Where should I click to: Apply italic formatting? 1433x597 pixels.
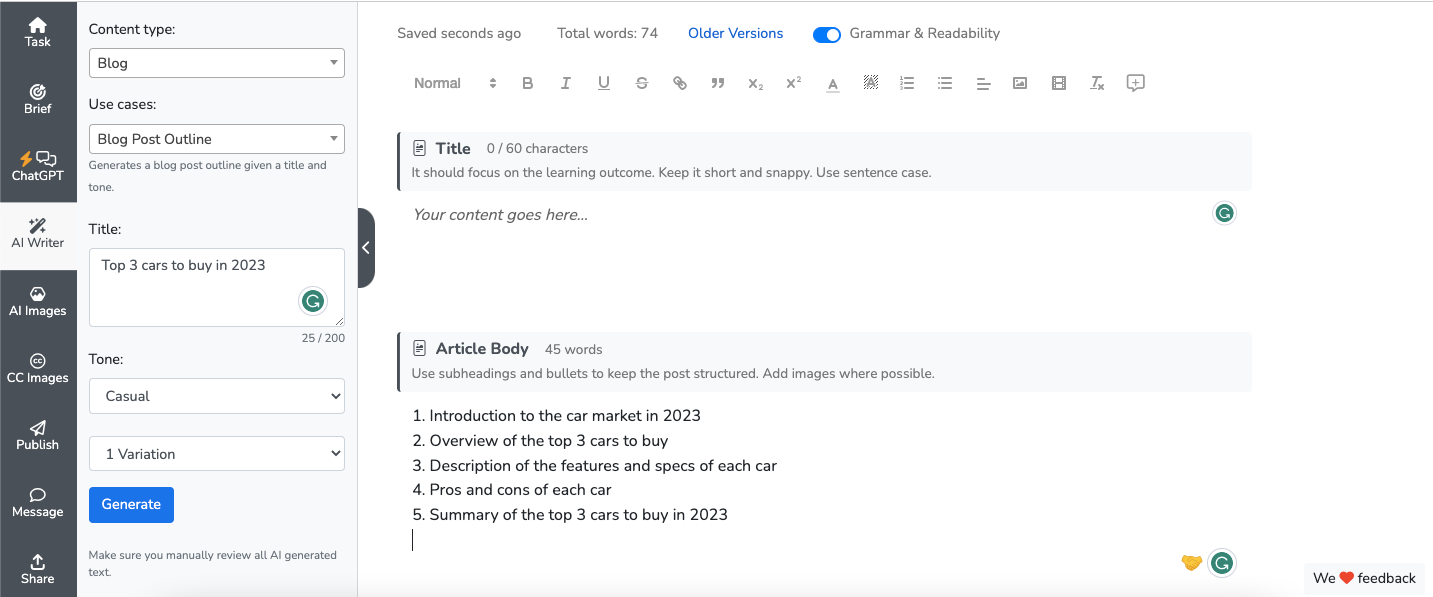point(566,84)
